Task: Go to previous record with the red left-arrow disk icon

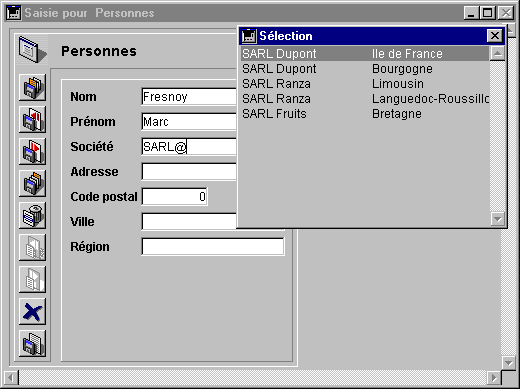Action: point(32,119)
